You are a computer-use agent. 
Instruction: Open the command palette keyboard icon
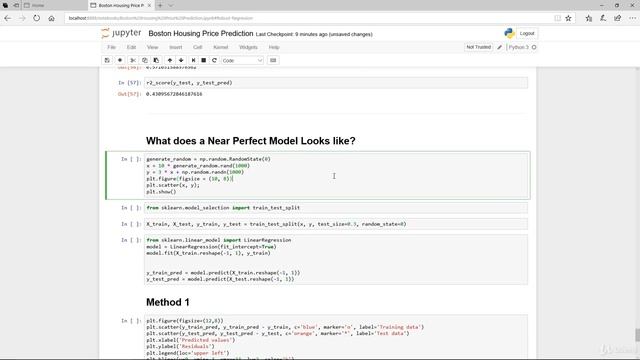coord(273,60)
